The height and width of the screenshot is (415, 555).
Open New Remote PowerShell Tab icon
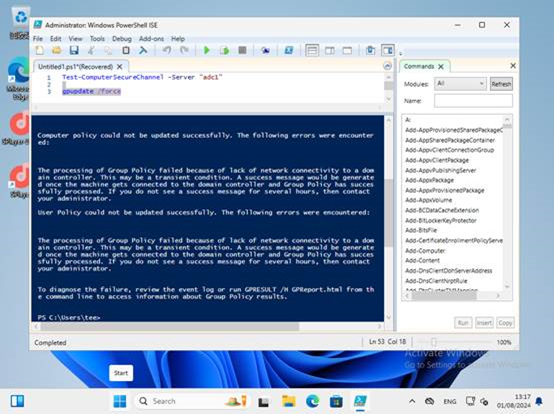tap(265, 50)
